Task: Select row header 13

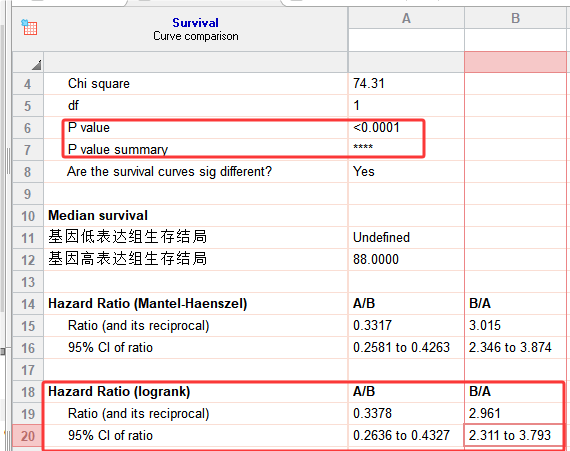Action: (x=28, y=282)
